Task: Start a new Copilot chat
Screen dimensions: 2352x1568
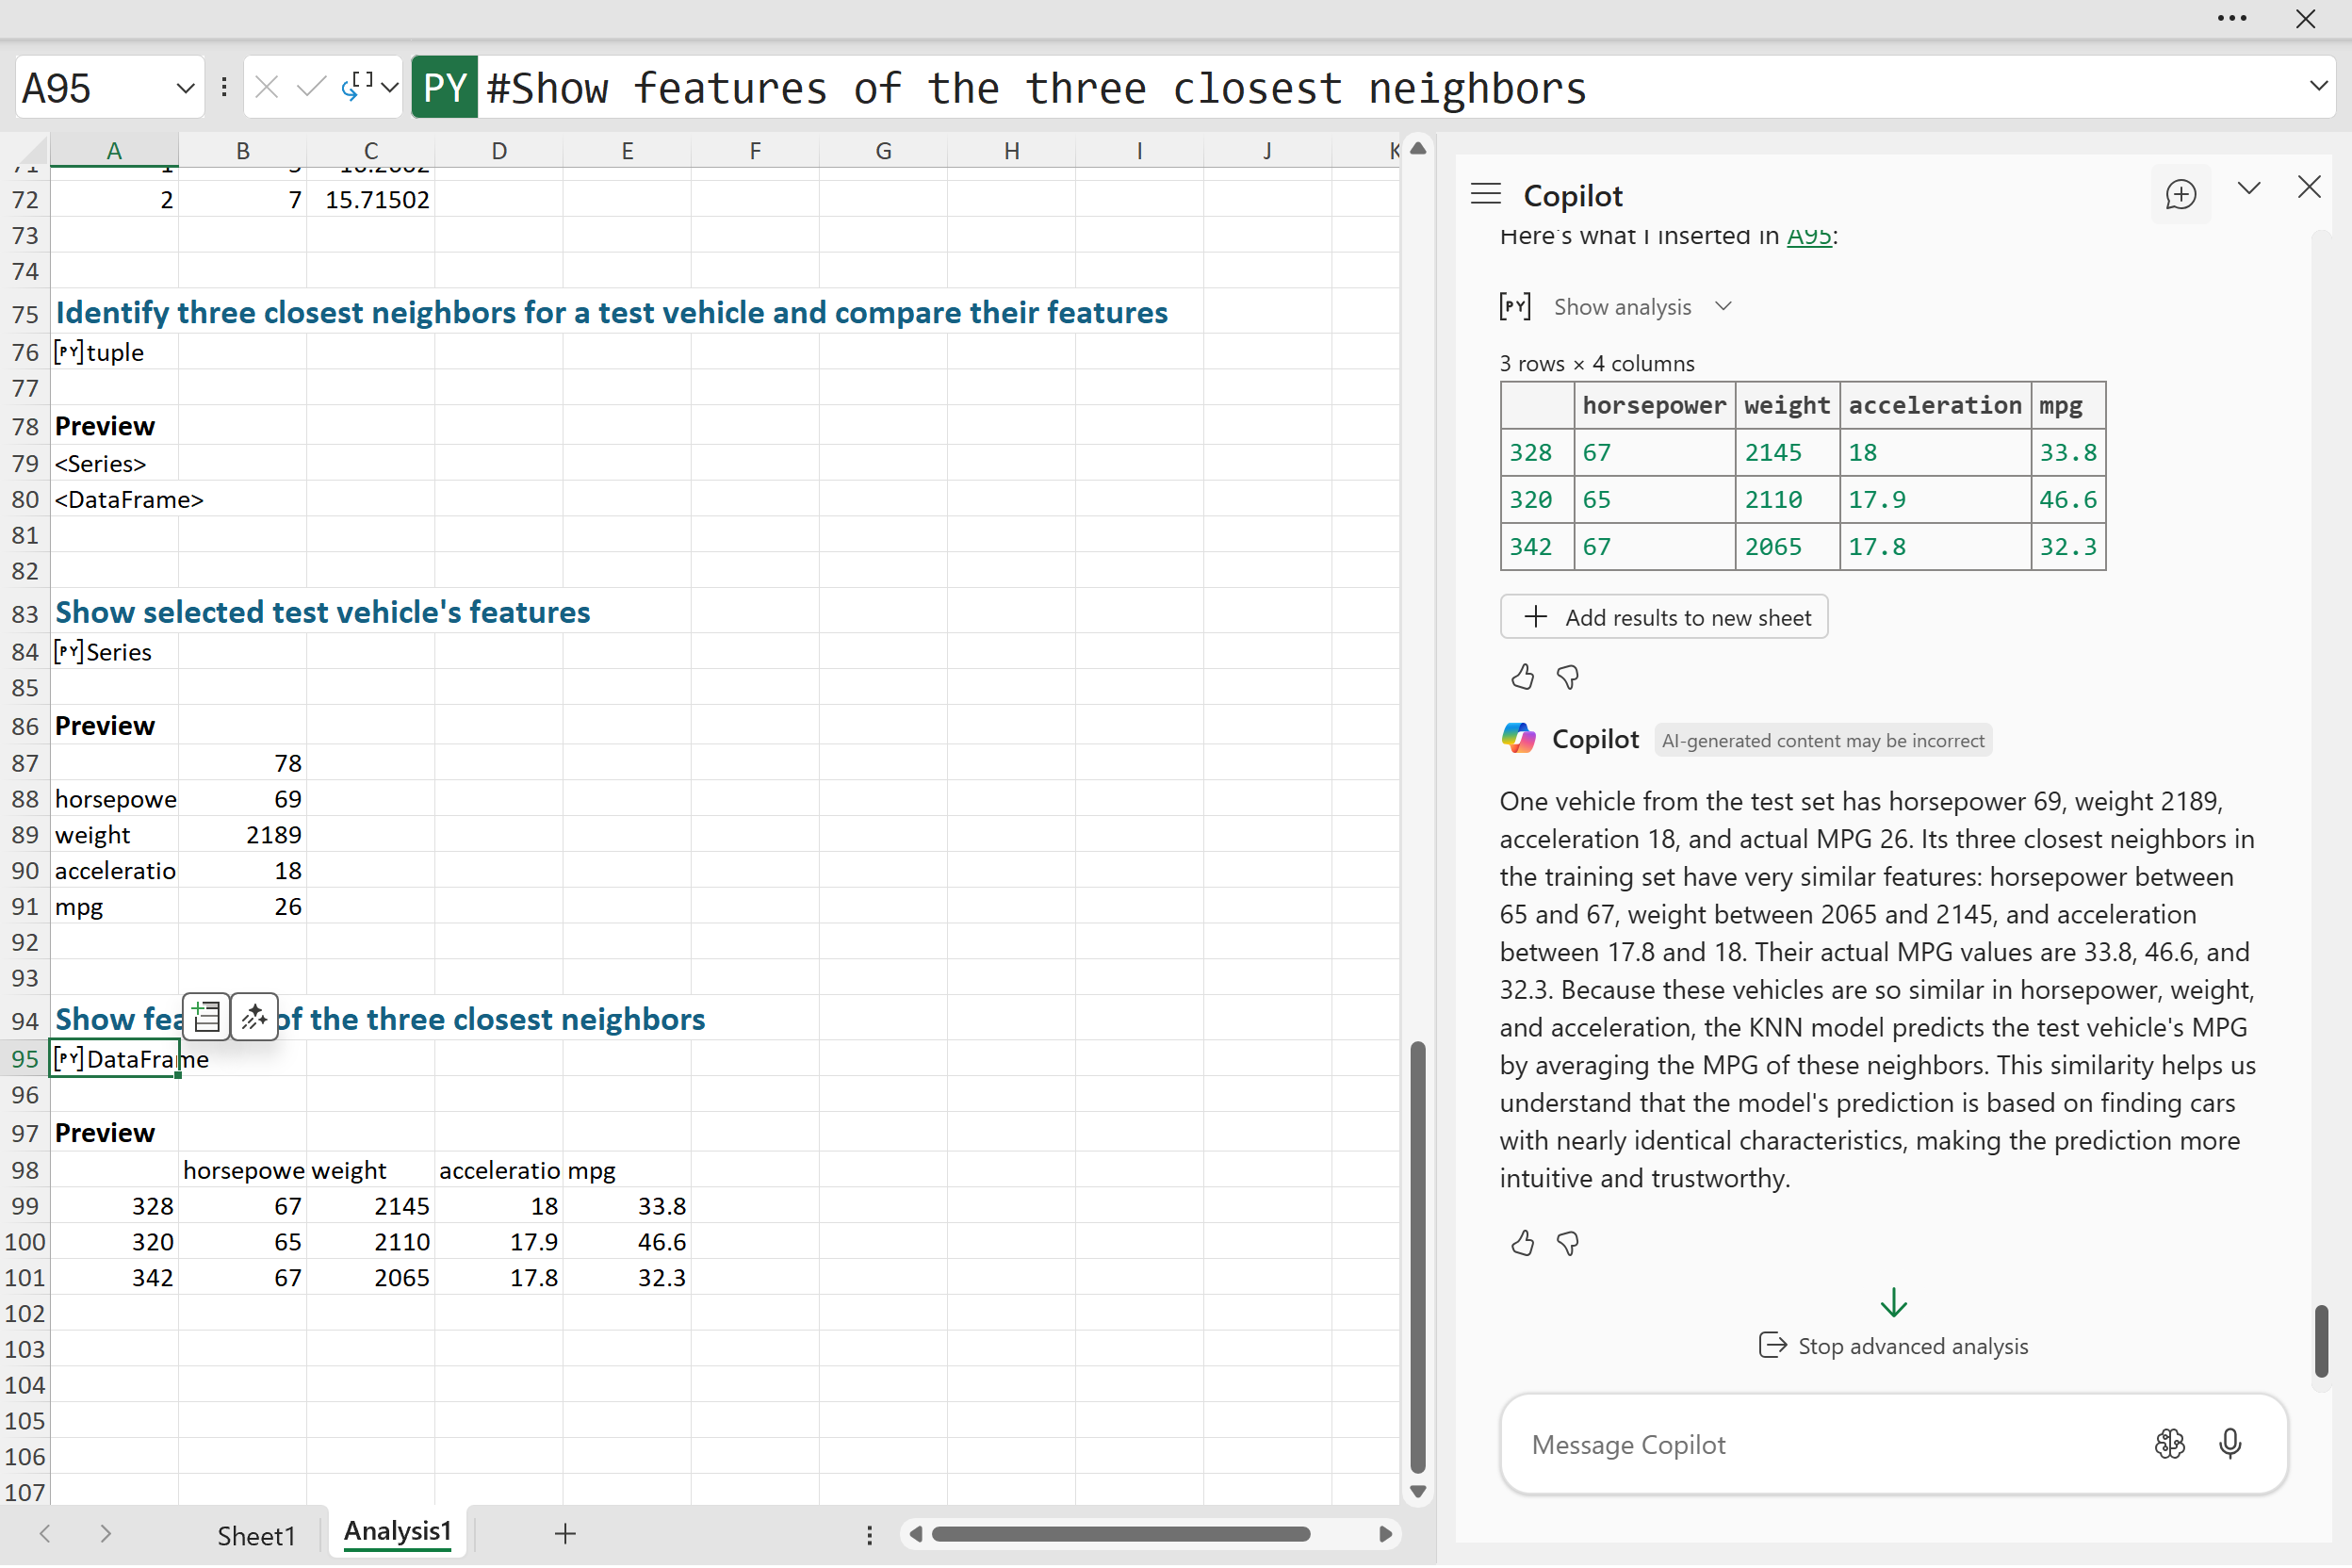Action: click(2180, 194)
